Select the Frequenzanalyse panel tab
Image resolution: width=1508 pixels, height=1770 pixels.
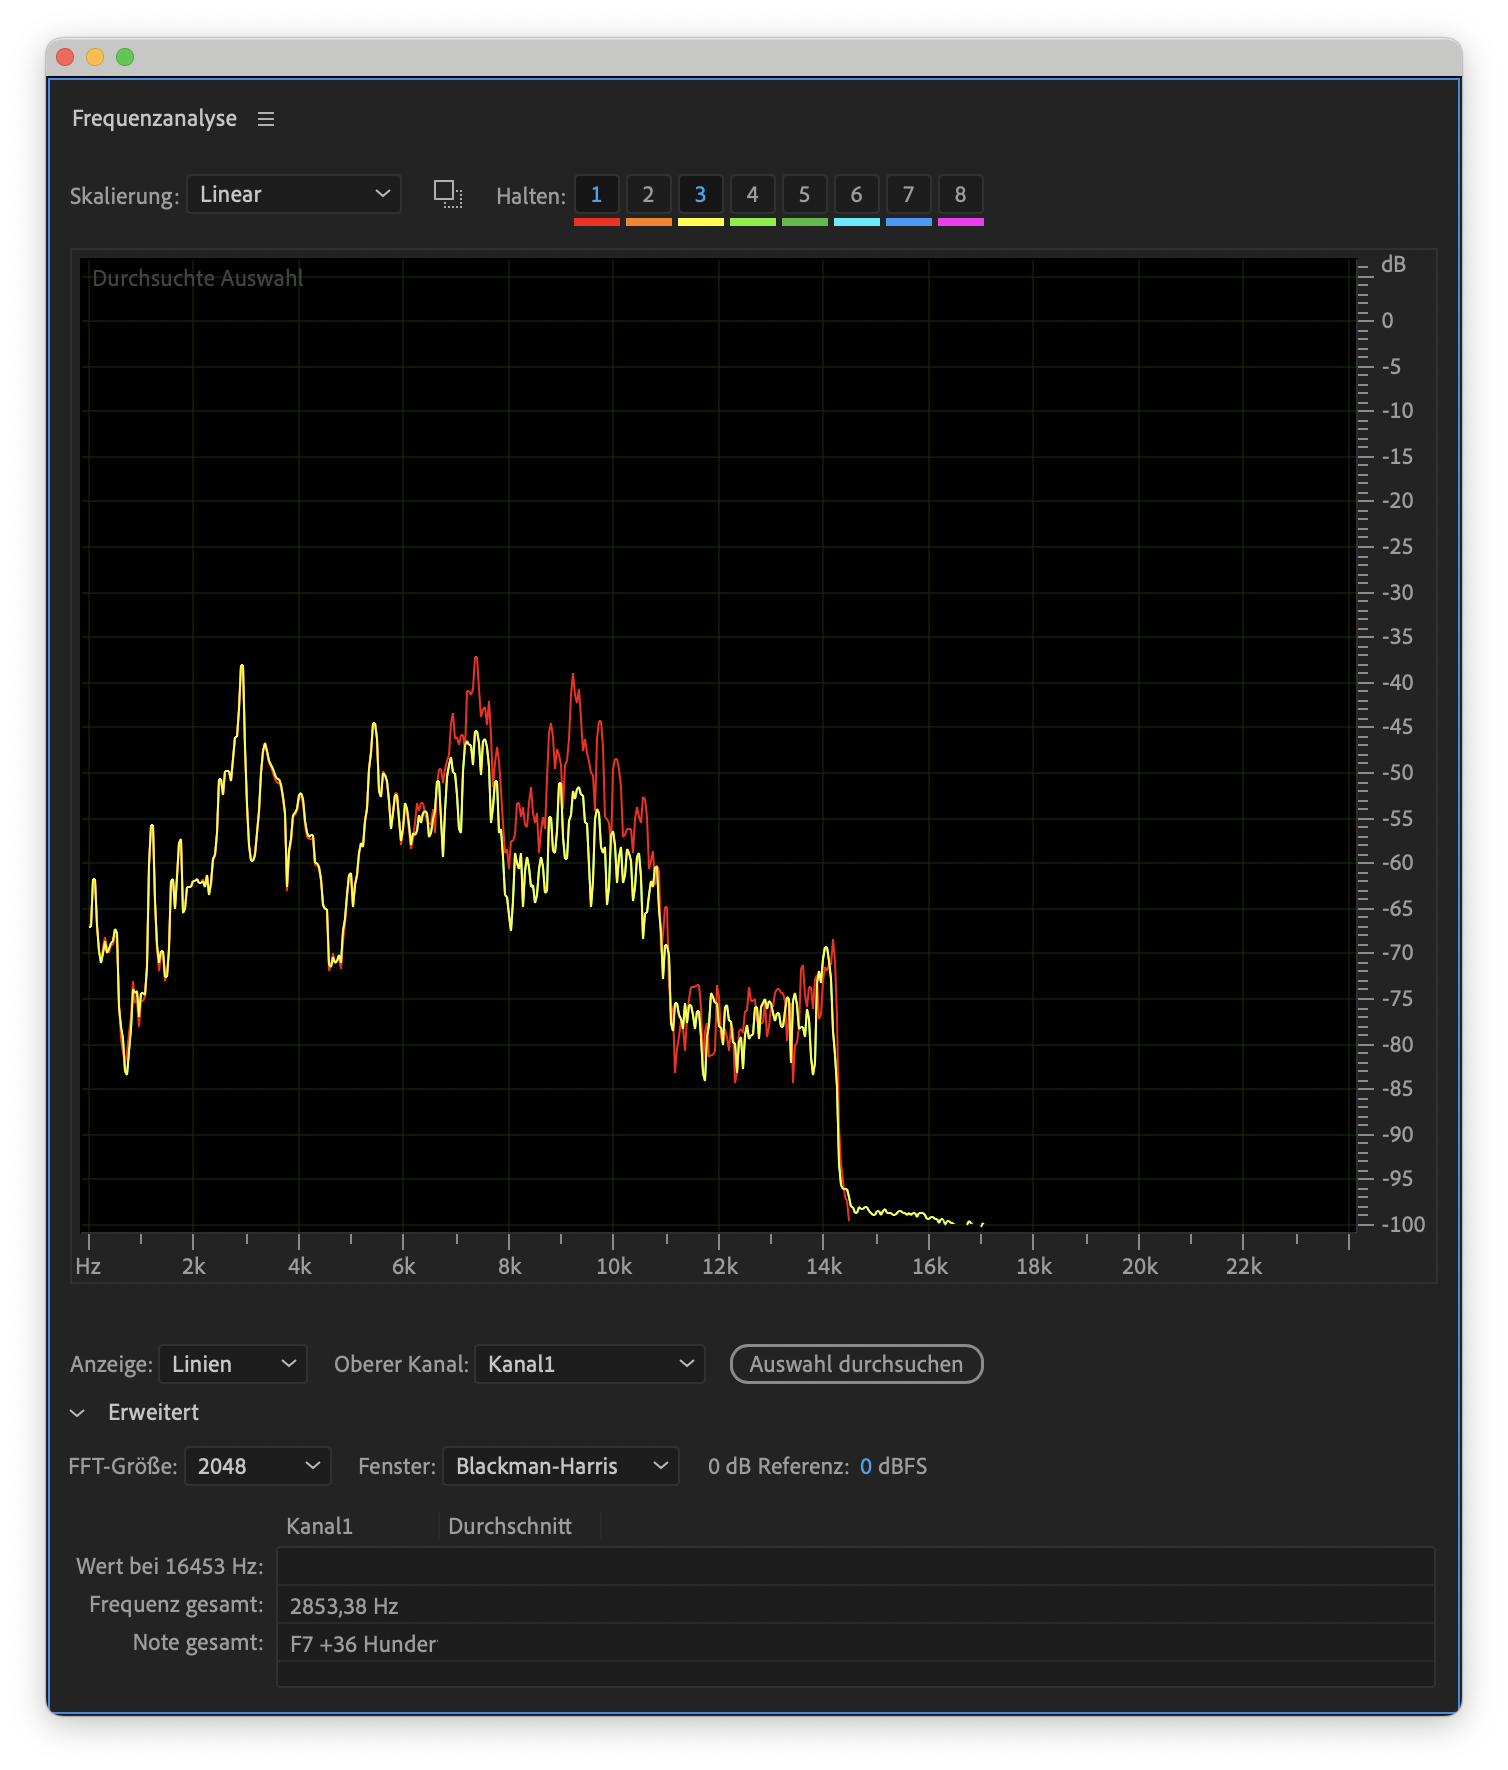click(x=154, y=119)
